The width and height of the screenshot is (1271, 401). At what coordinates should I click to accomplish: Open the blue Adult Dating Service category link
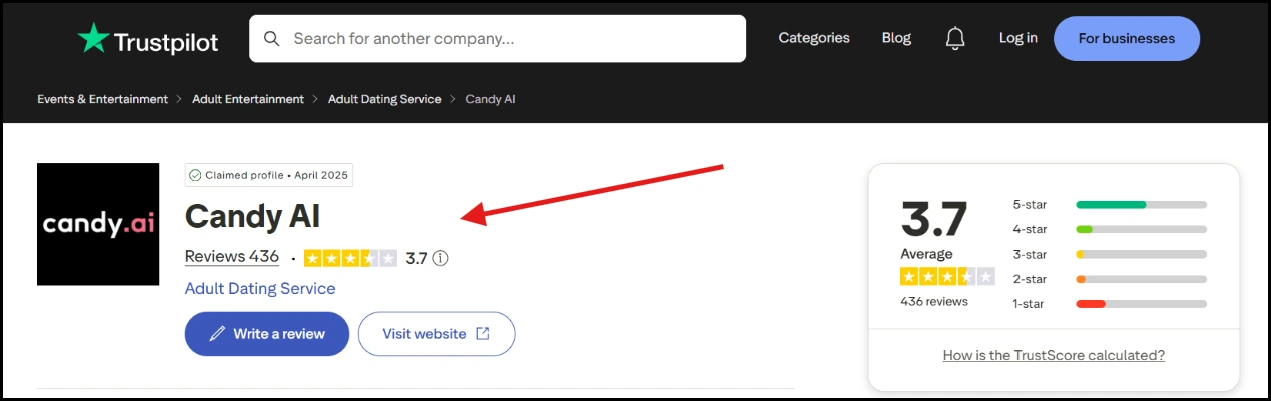coord(260,288)
